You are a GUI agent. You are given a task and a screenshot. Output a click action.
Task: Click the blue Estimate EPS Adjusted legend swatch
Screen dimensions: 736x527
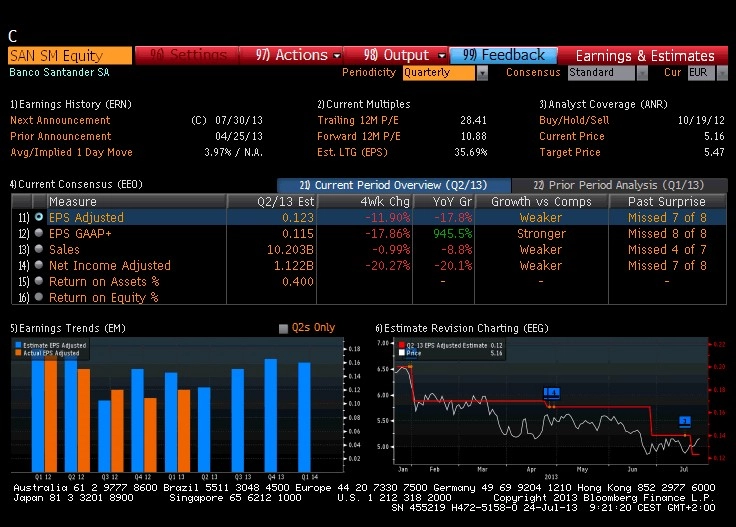click(18, 345)
